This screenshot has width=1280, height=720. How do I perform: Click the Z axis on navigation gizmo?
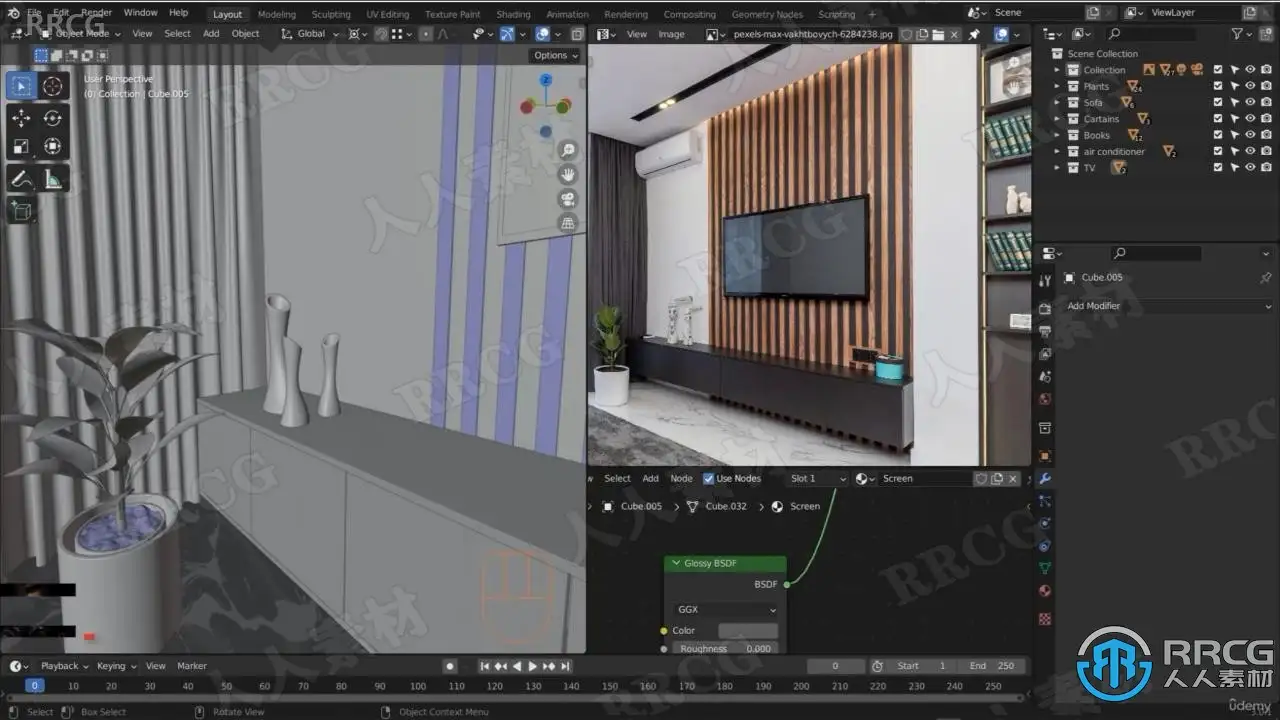pyautogui.click(x=545, y=81)
